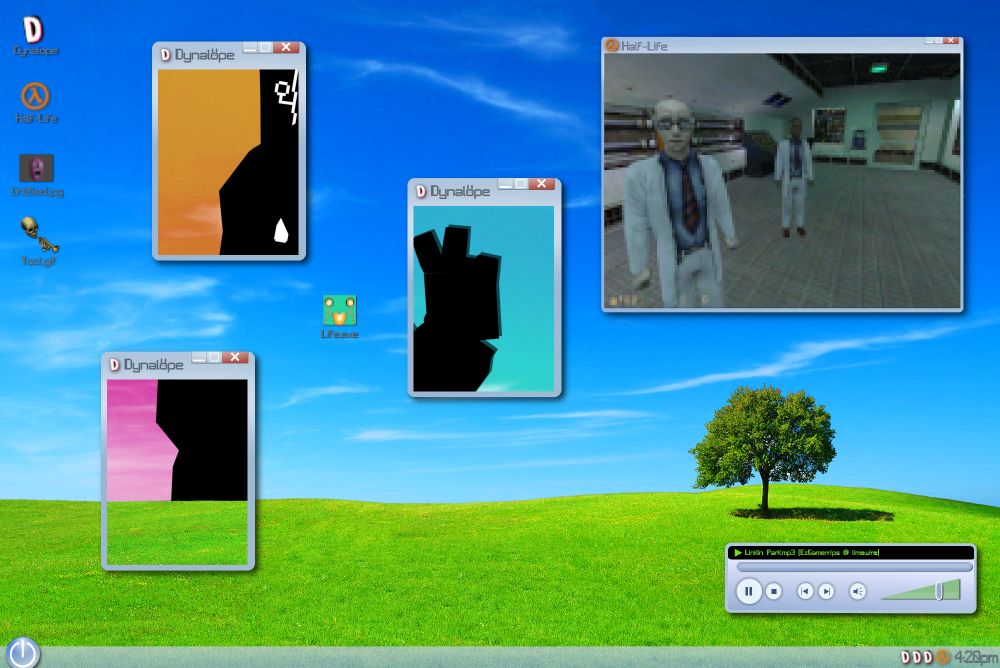Click the Half-Life window title bar icon
Viewport: 1000px width, 668px height.
(x=612, y=45)
